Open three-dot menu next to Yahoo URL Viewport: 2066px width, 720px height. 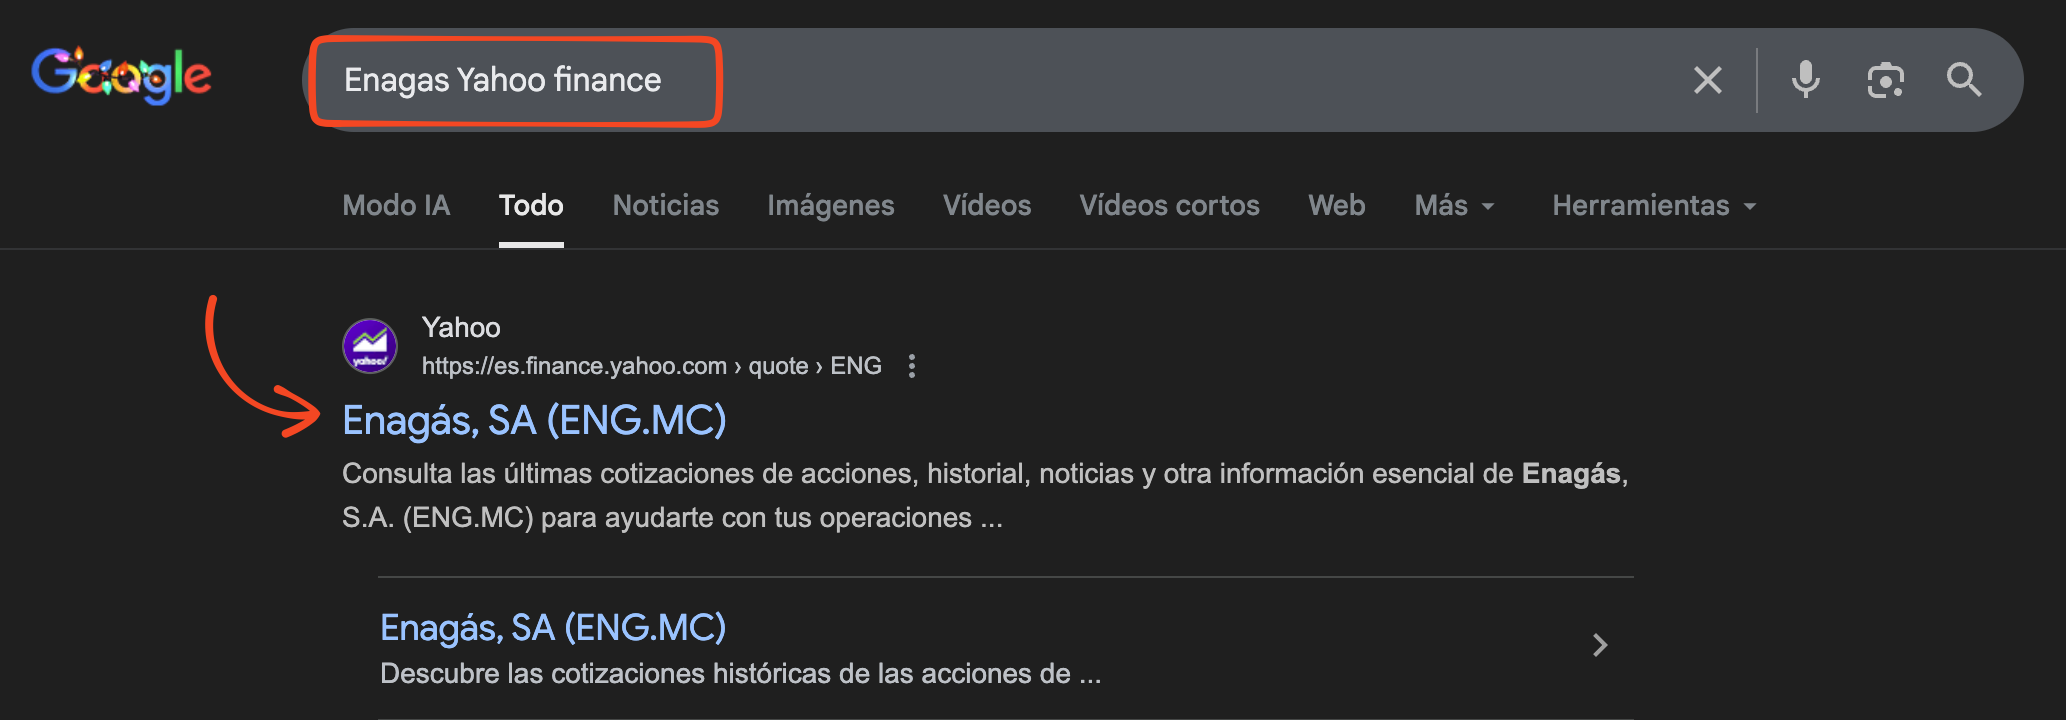(x=911, y=366)
